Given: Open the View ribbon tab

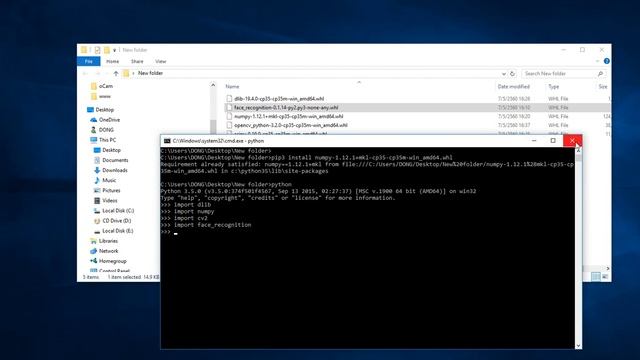Looking at the screenshot, I should click(160, 61).
